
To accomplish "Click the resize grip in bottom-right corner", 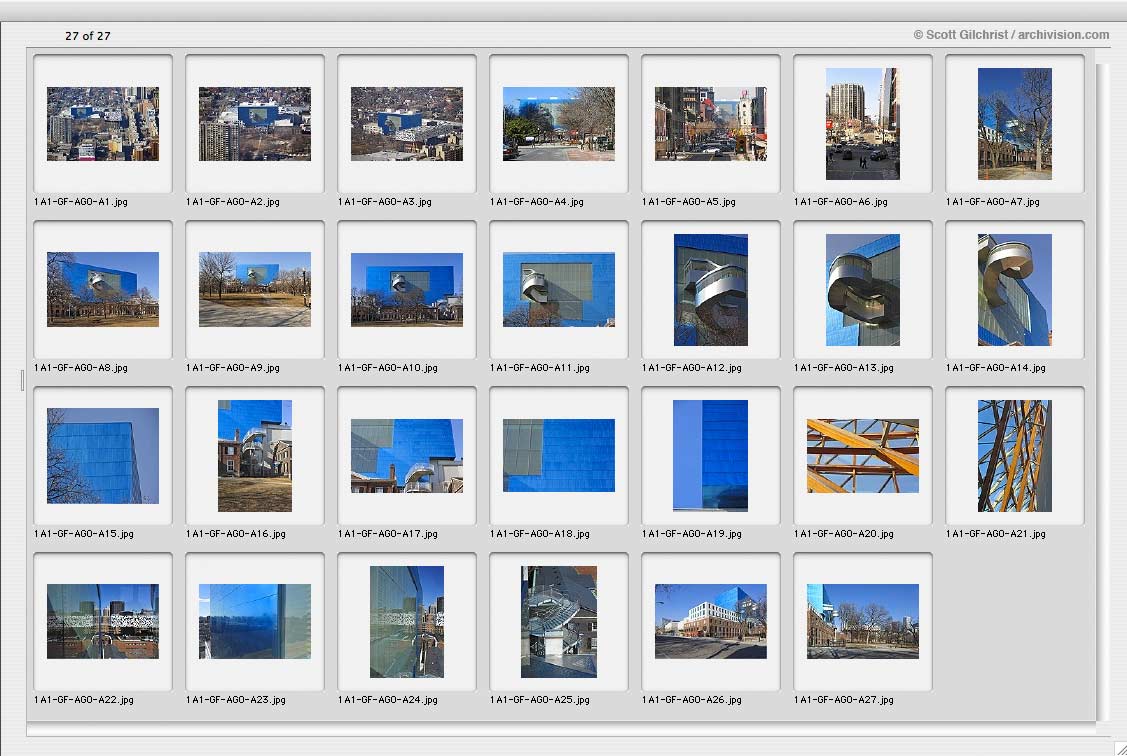I will pos(1120,749).
